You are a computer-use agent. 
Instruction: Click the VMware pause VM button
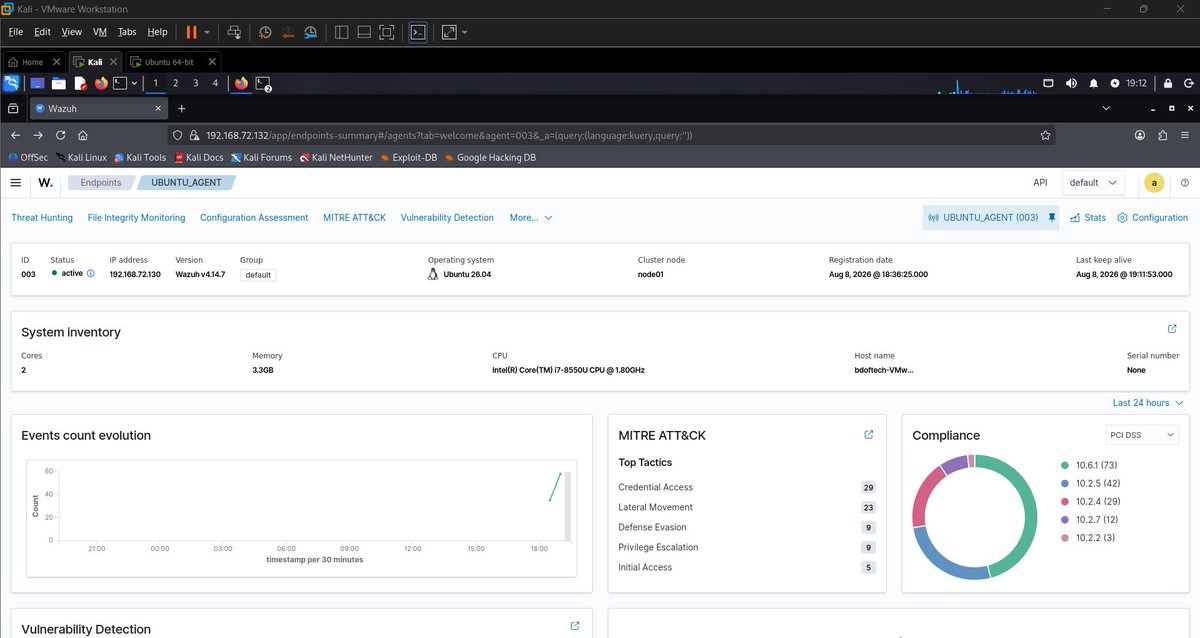tap(191, 32)
